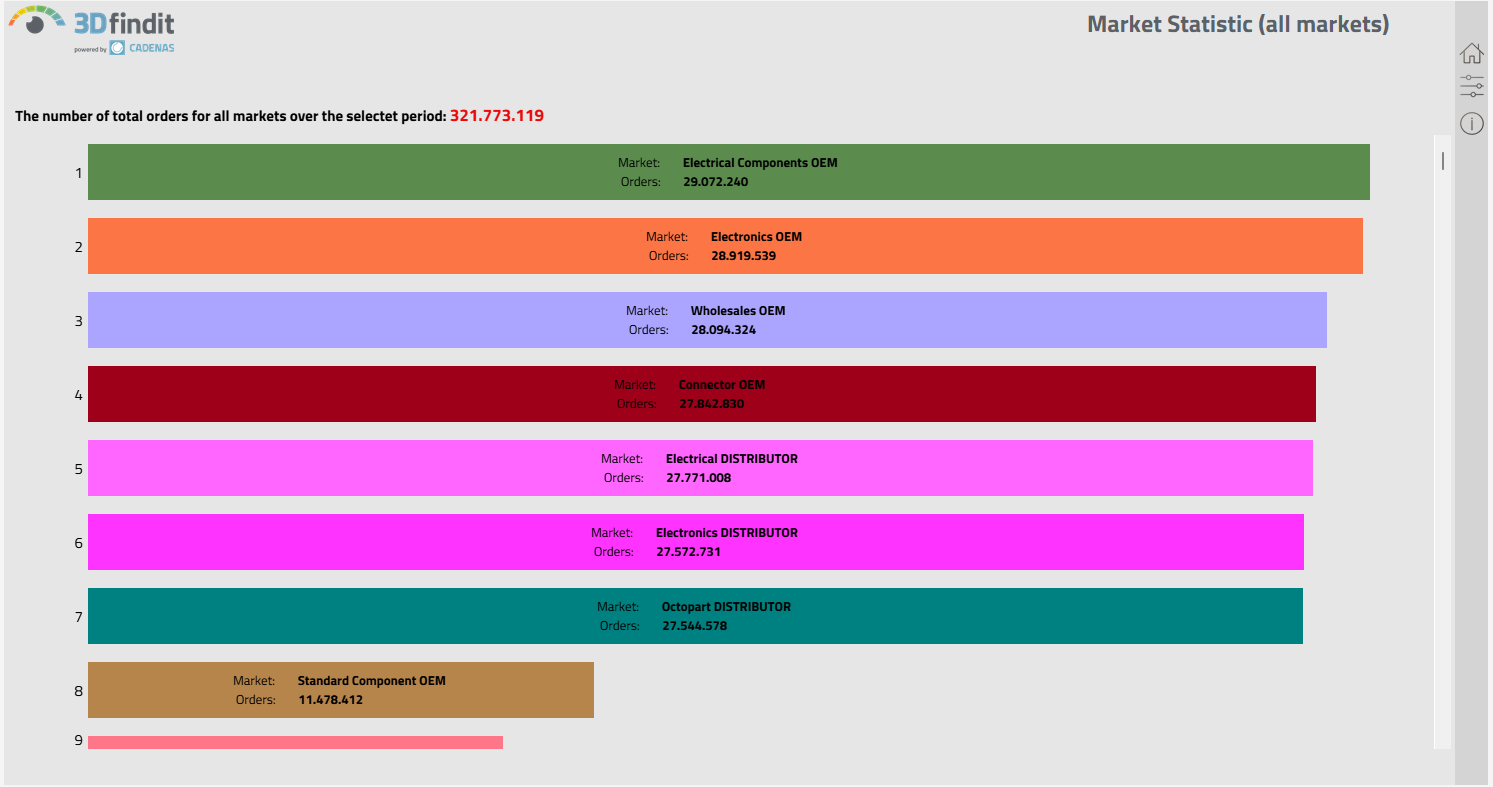
Task: Click rank number 8 label
Action: [x=78, y=690]
